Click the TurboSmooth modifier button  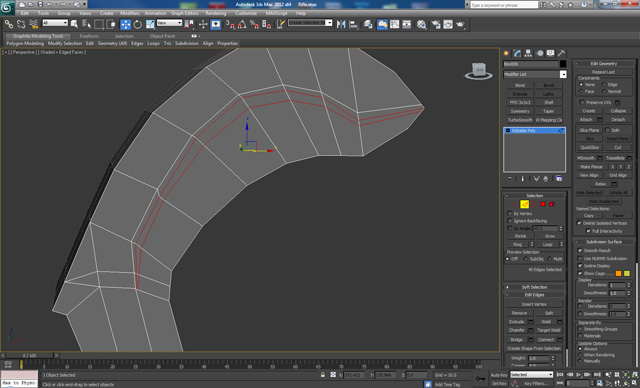click(x=520, y=120)
